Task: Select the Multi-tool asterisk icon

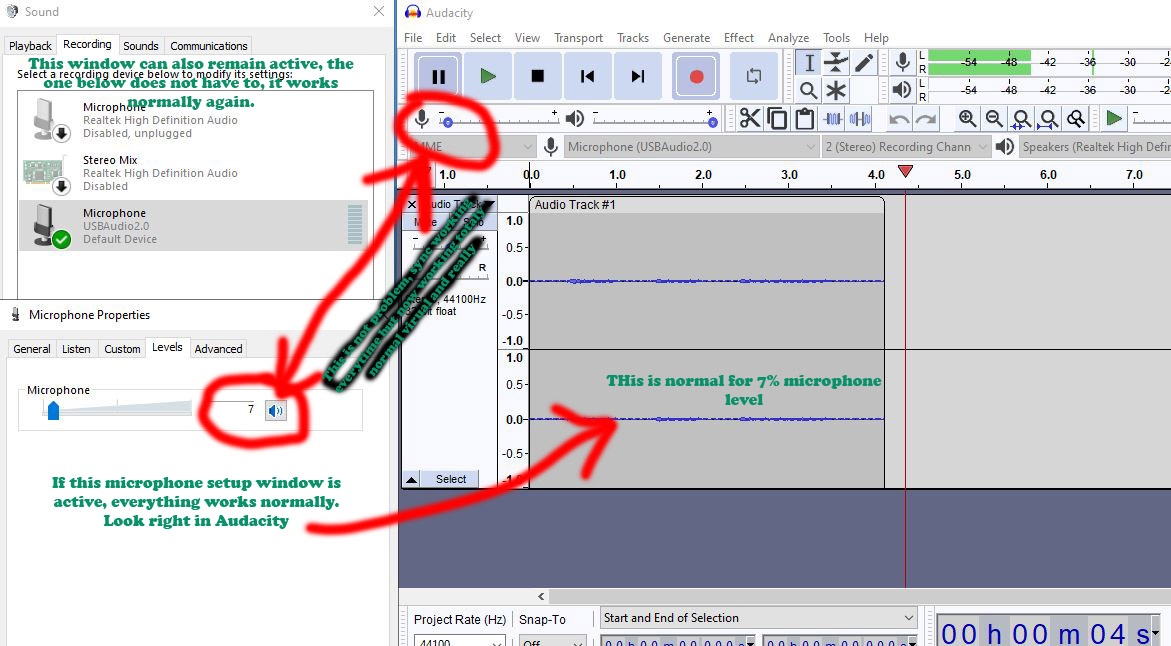Action: 836,90
